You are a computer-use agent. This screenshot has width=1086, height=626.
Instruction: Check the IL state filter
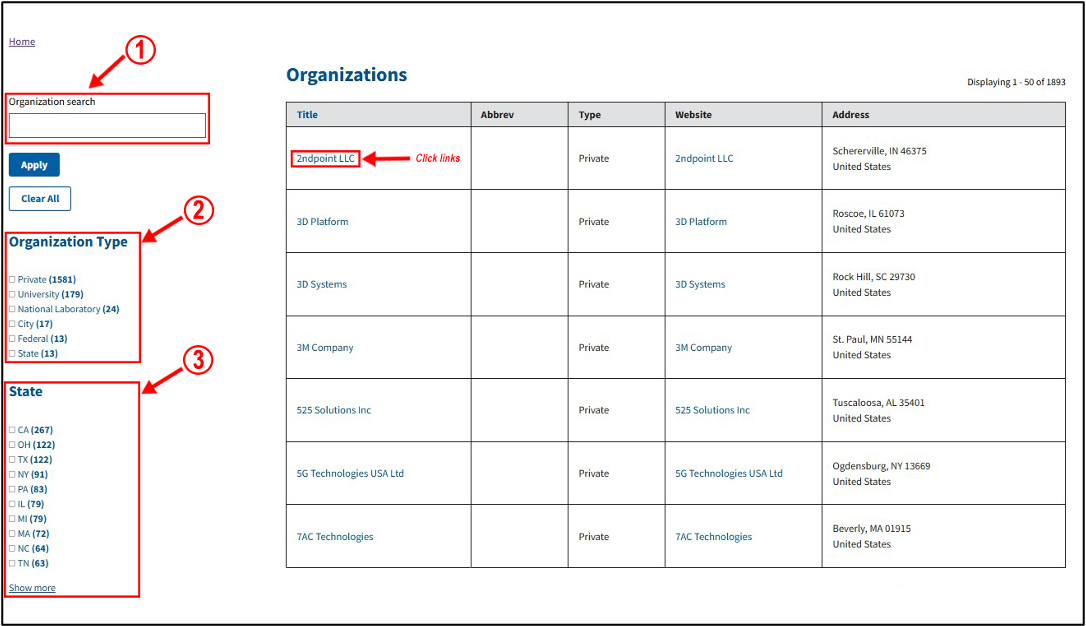[12, 504]
